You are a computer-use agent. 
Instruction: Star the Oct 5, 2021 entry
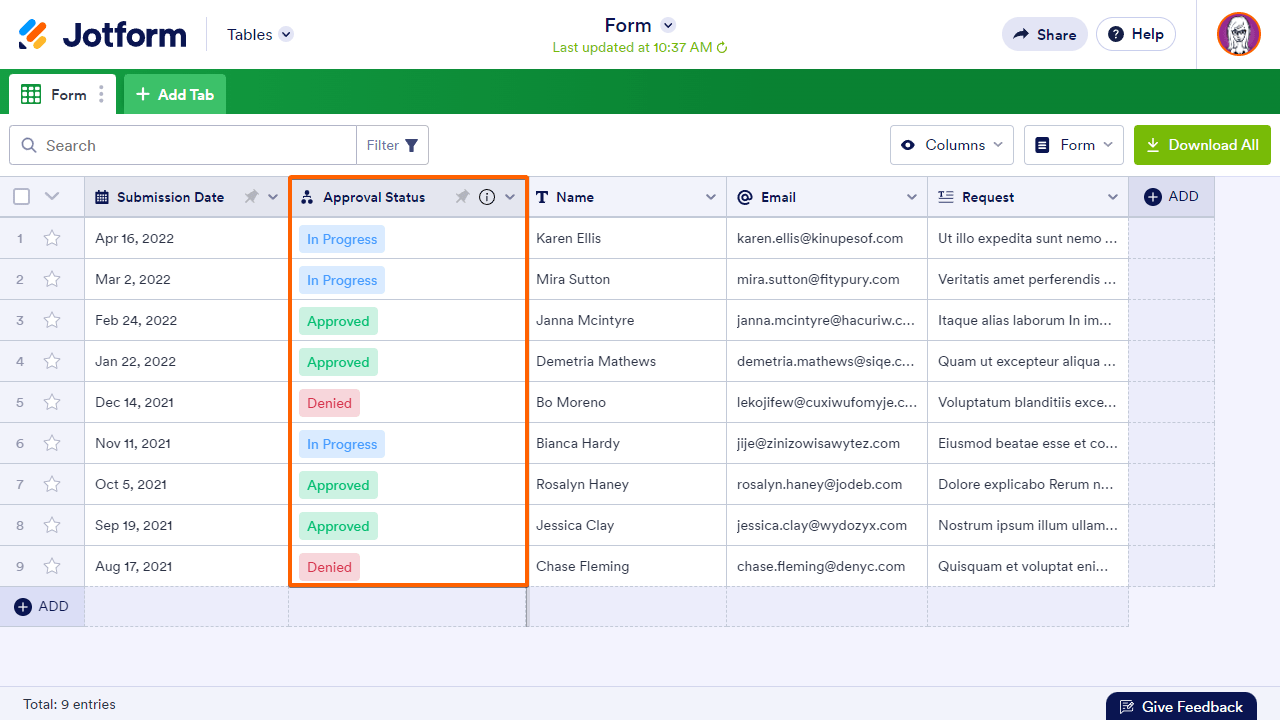point(52,484)
